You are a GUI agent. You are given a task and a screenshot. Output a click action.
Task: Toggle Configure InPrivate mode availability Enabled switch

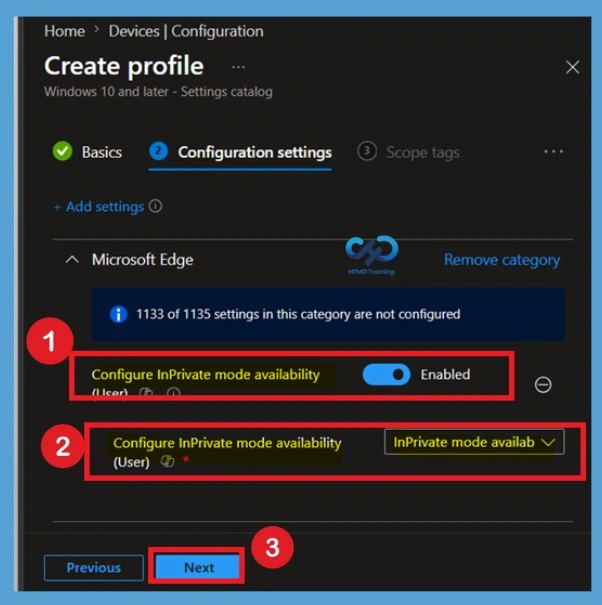click(x=386, y=374)
